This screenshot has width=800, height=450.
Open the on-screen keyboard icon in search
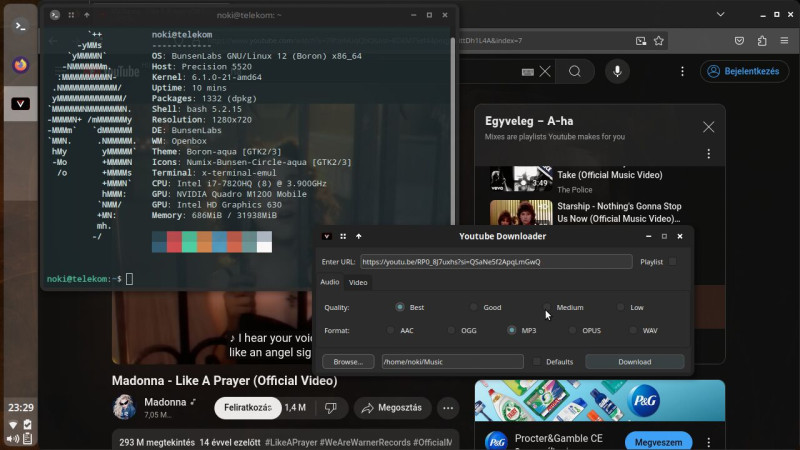pos(528,72)
